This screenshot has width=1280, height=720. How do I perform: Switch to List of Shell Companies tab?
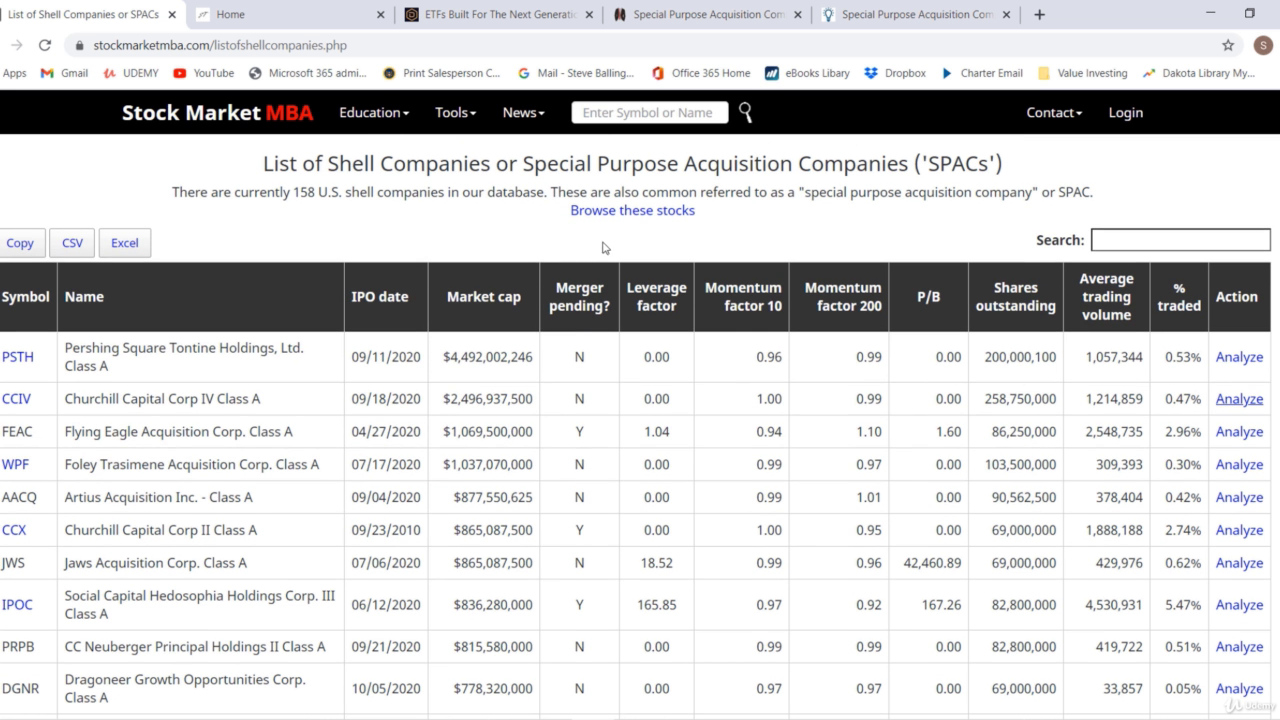click(92, 14)
